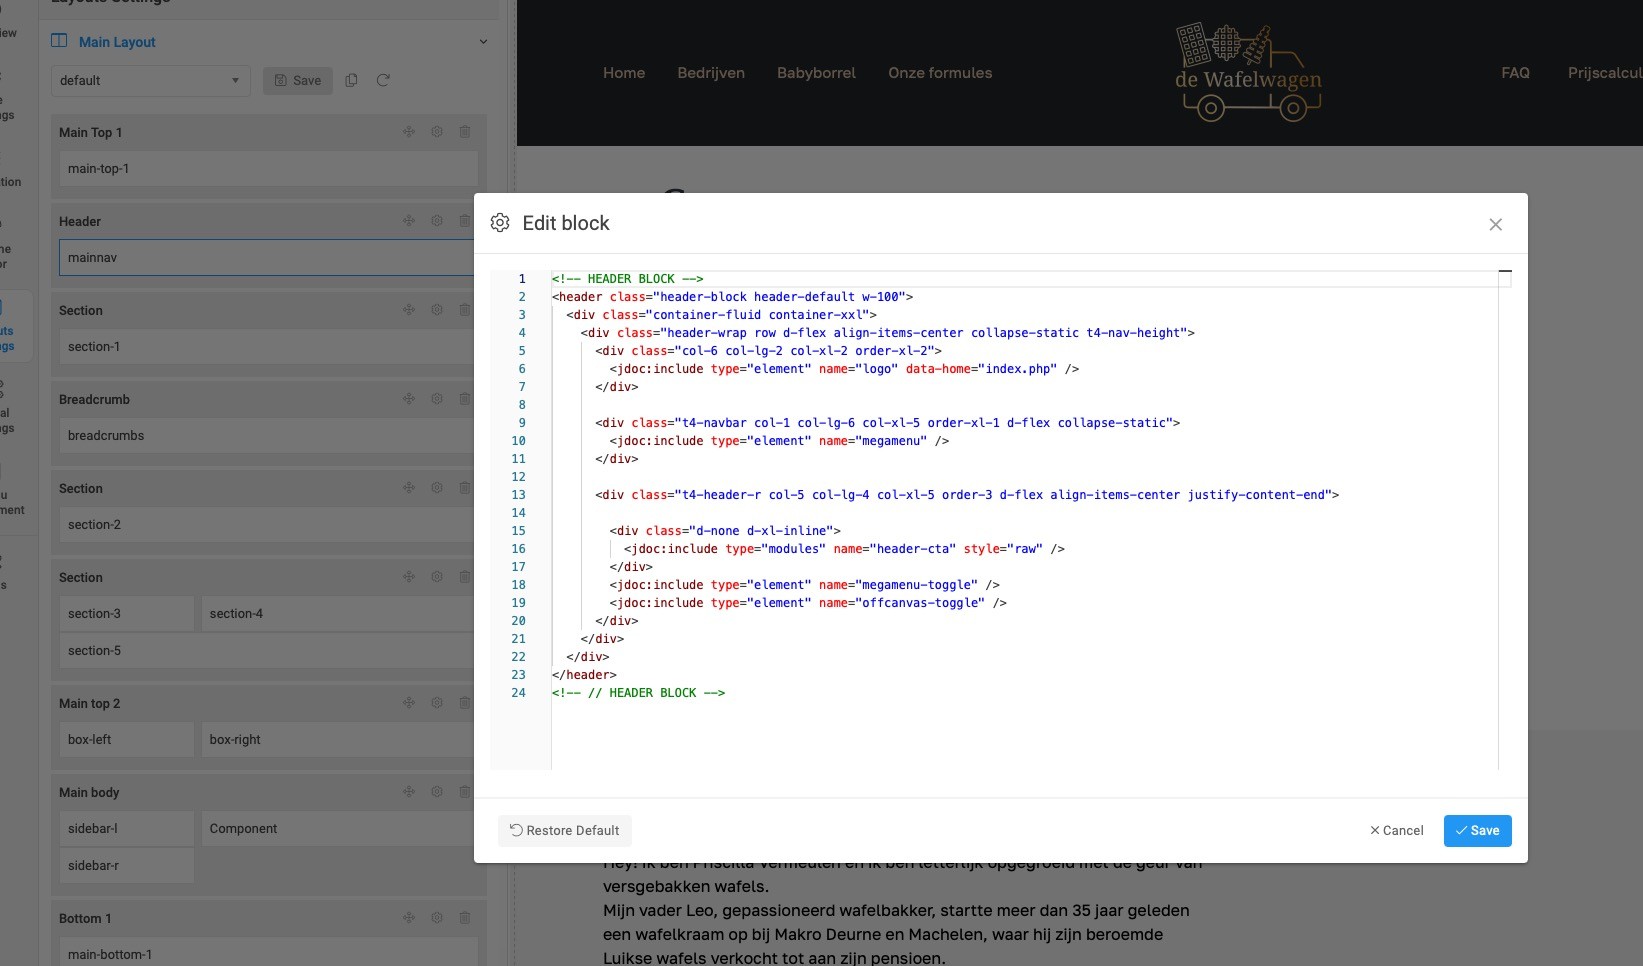Go to the FAQ menu item

[1515, 73]
